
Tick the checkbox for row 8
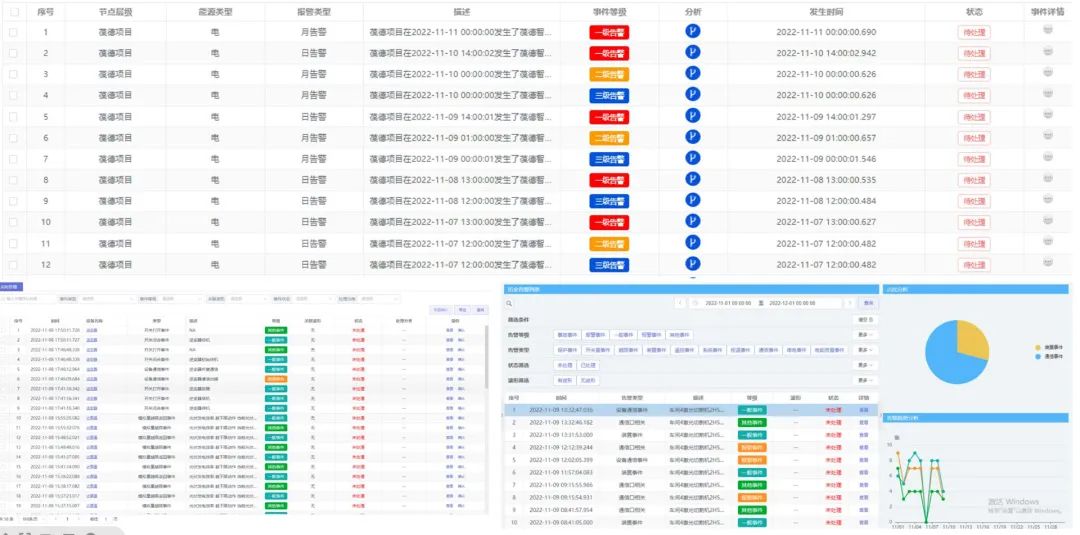click(13, 180)
